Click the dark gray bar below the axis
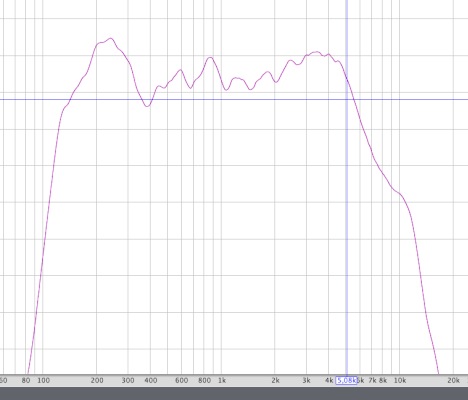This screenshot has height=400, width=468. [234, 394]
